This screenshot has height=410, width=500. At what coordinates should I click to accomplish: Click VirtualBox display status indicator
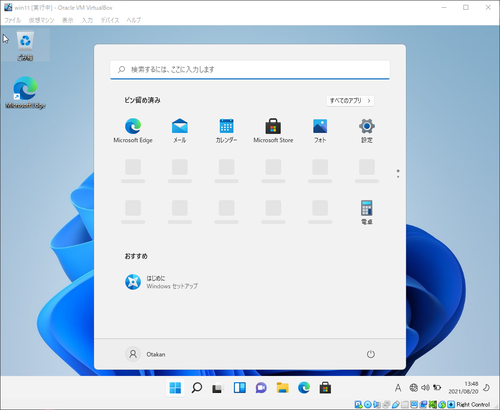[414, 404]
